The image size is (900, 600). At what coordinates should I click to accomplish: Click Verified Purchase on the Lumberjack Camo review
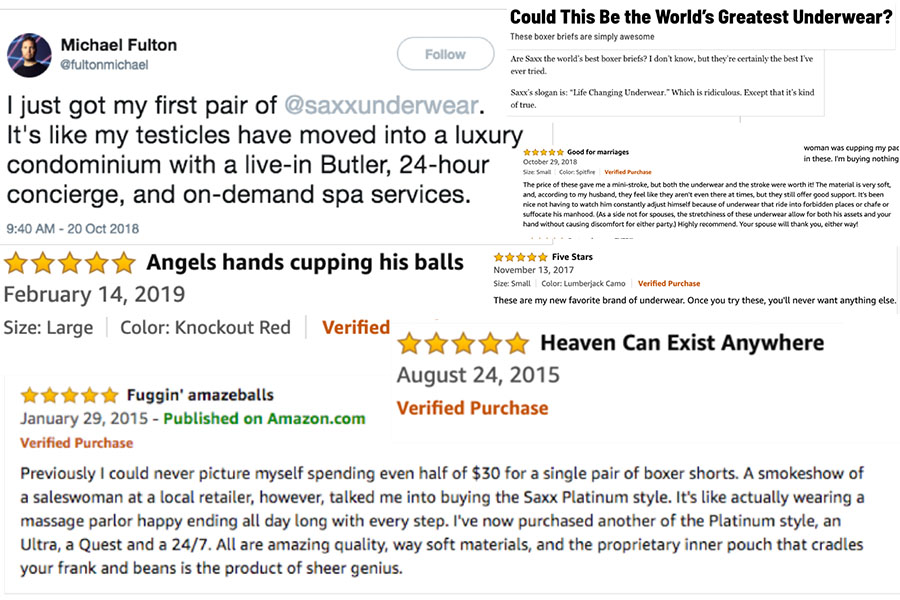point(669,284)
